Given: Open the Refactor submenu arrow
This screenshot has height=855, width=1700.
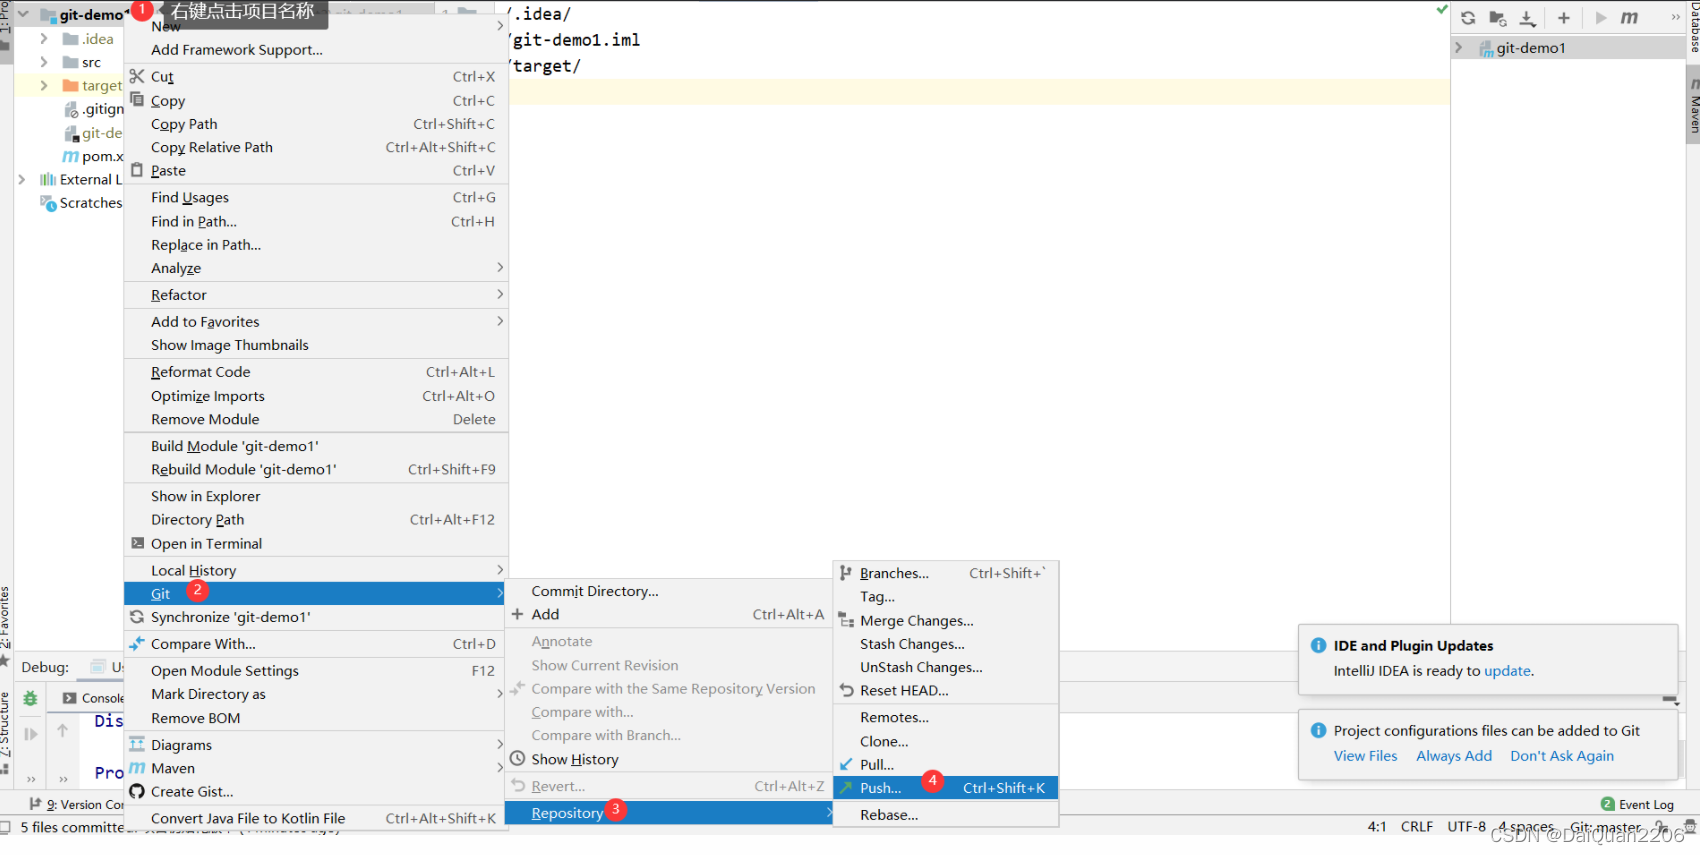Looking at the screenshot, I should (500, 294).
